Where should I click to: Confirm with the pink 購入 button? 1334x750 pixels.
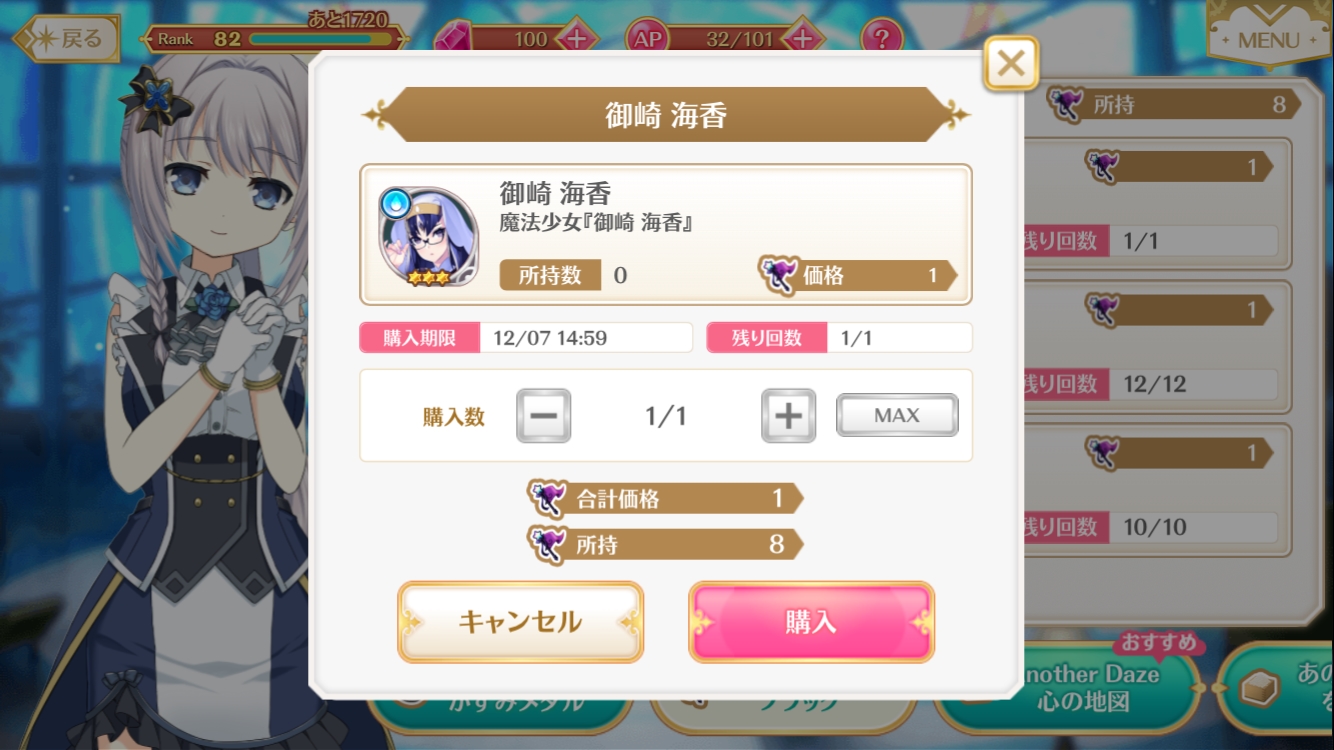[811, 622]
